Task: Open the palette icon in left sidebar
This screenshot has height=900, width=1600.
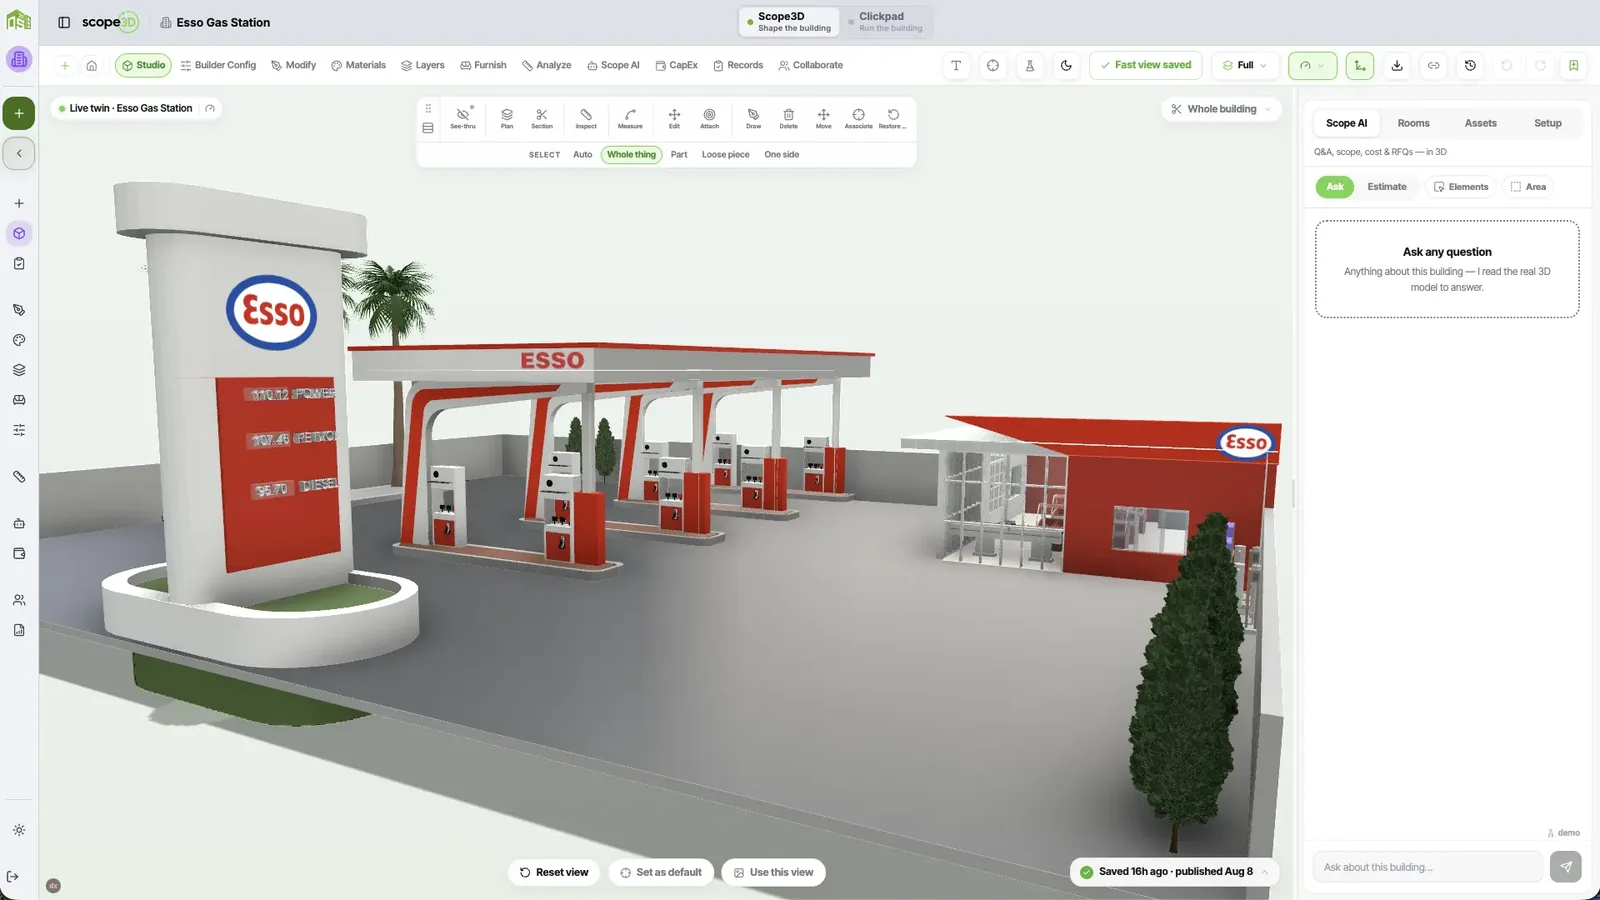Action: (x=19, y=340)
